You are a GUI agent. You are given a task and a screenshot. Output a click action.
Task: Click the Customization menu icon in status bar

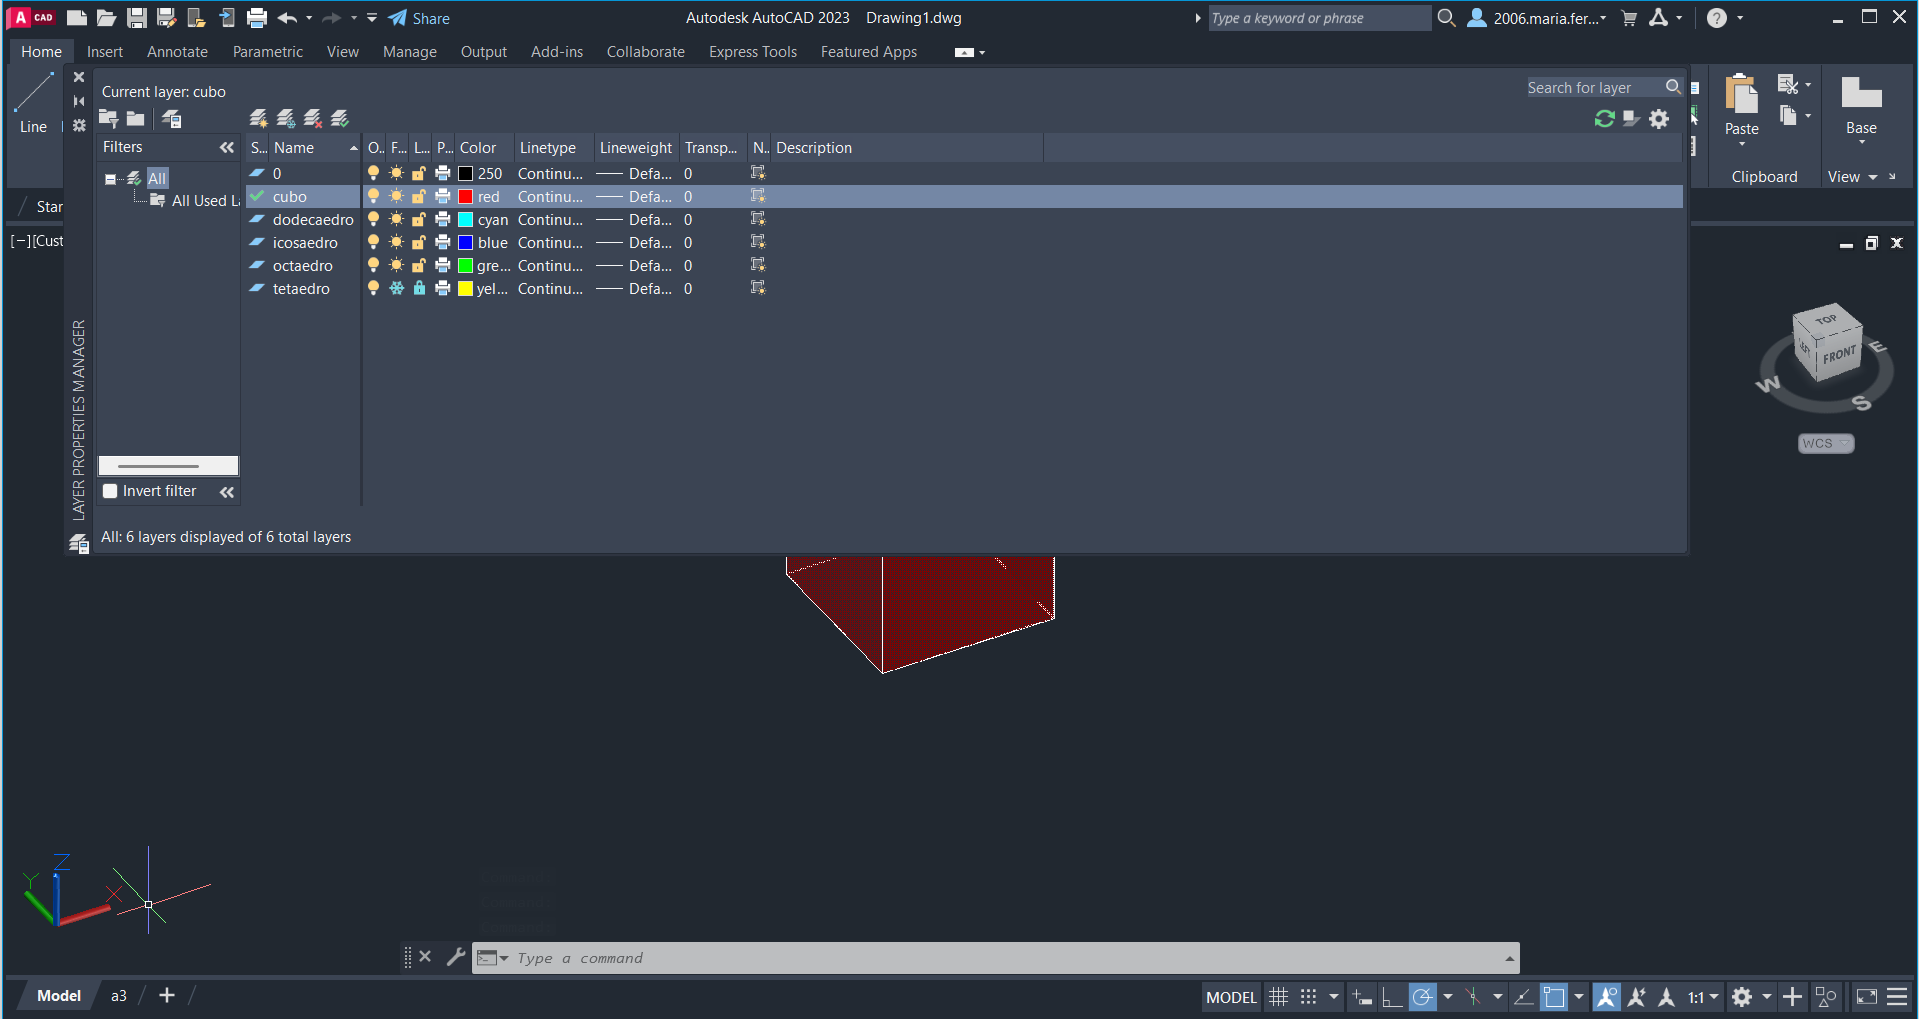point(1897,996)
